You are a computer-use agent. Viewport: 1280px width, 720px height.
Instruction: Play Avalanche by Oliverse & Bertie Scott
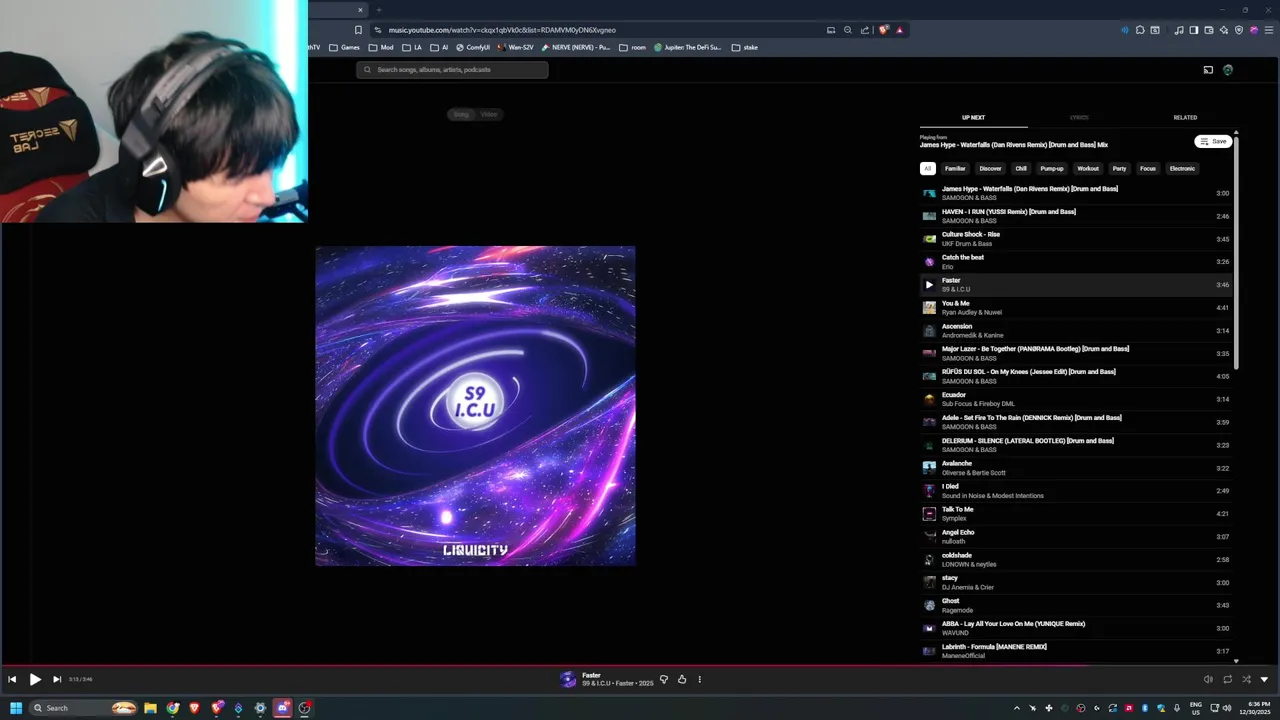click(1076, 468)
